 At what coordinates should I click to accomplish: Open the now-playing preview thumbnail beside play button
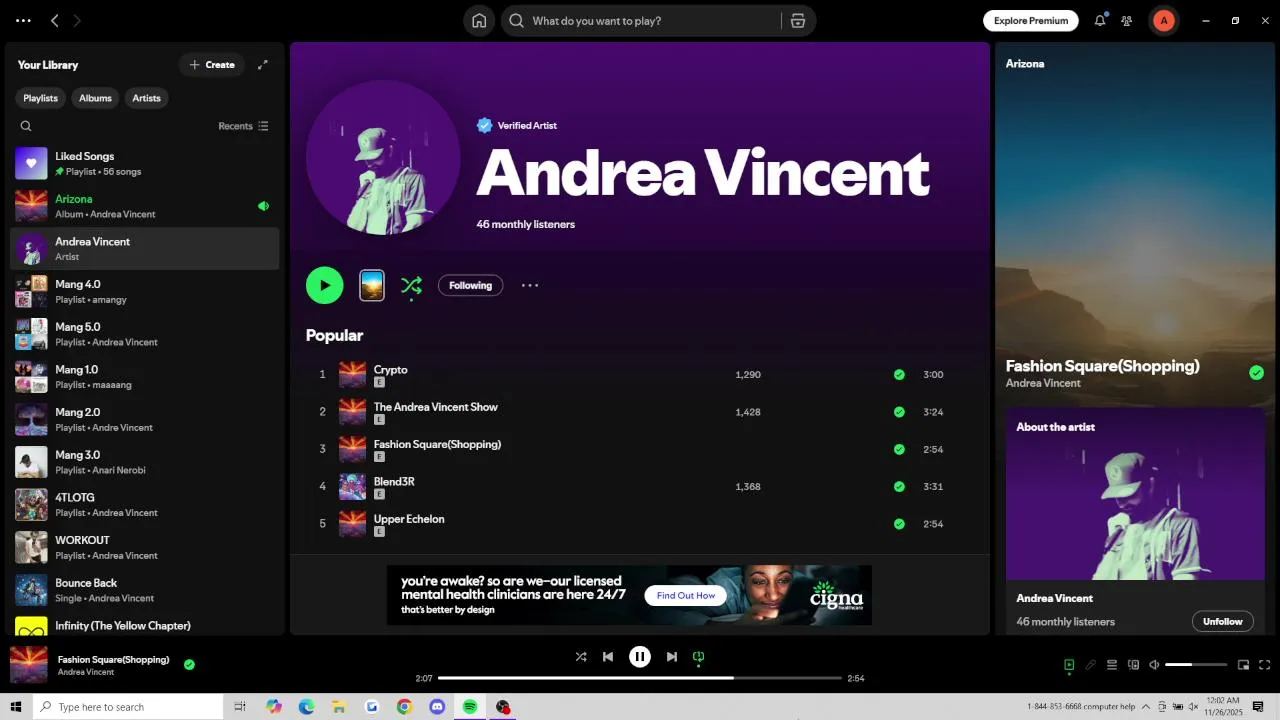point(372,285)
